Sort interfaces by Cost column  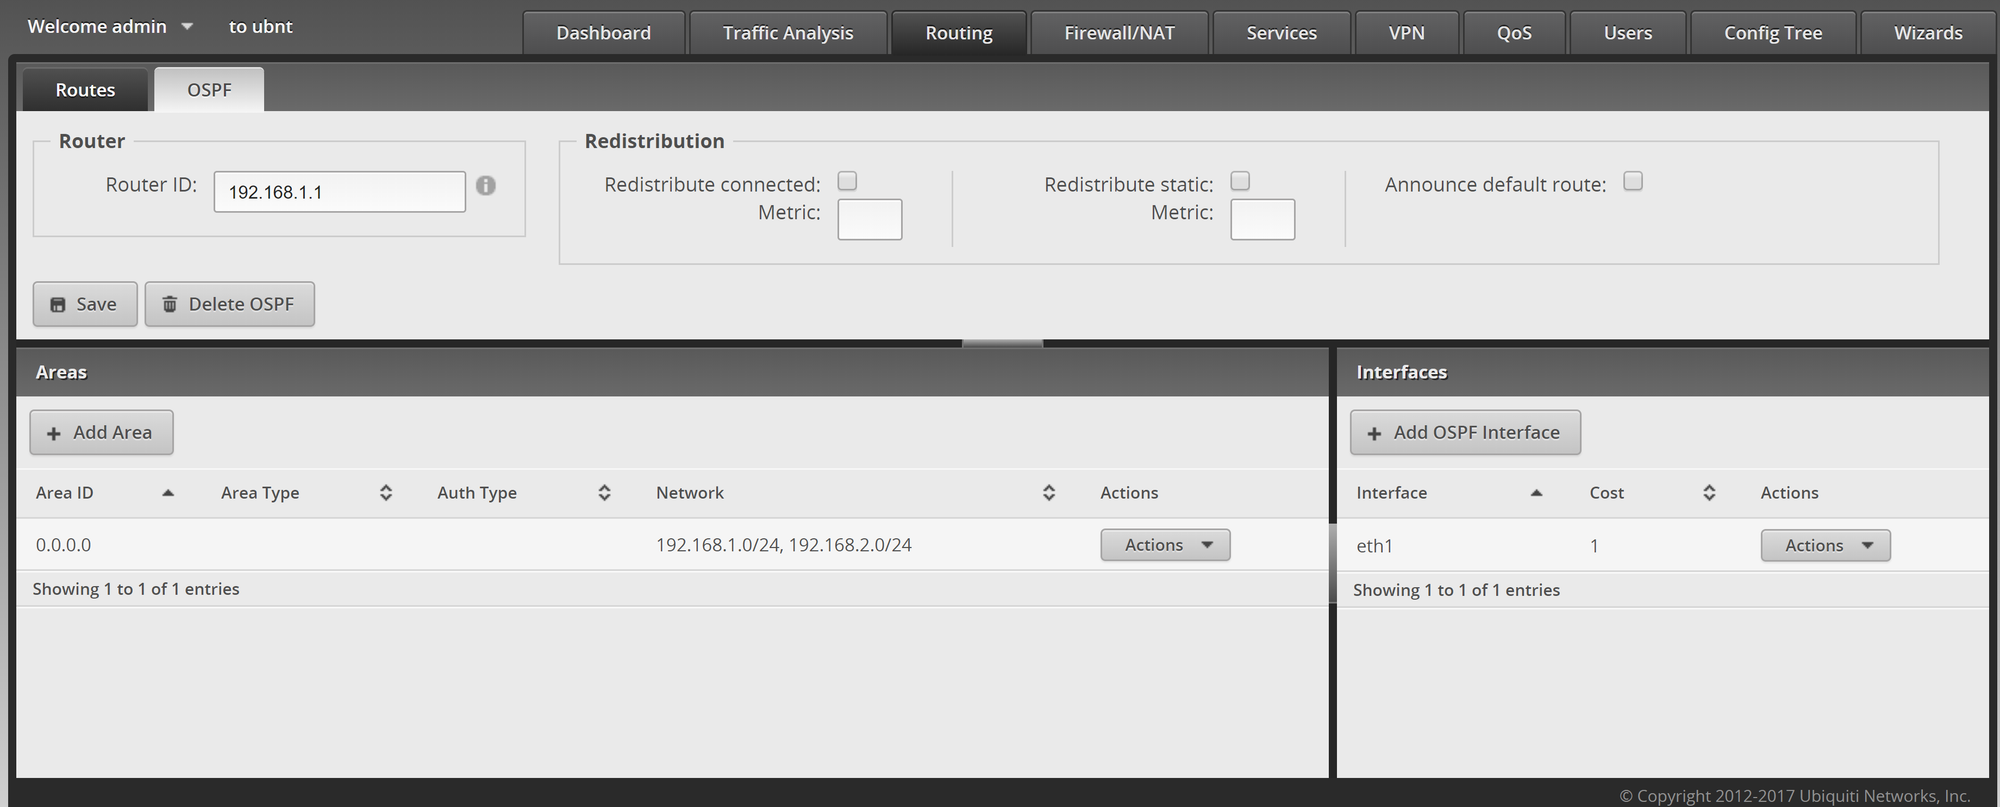(x=1709, y=493)
